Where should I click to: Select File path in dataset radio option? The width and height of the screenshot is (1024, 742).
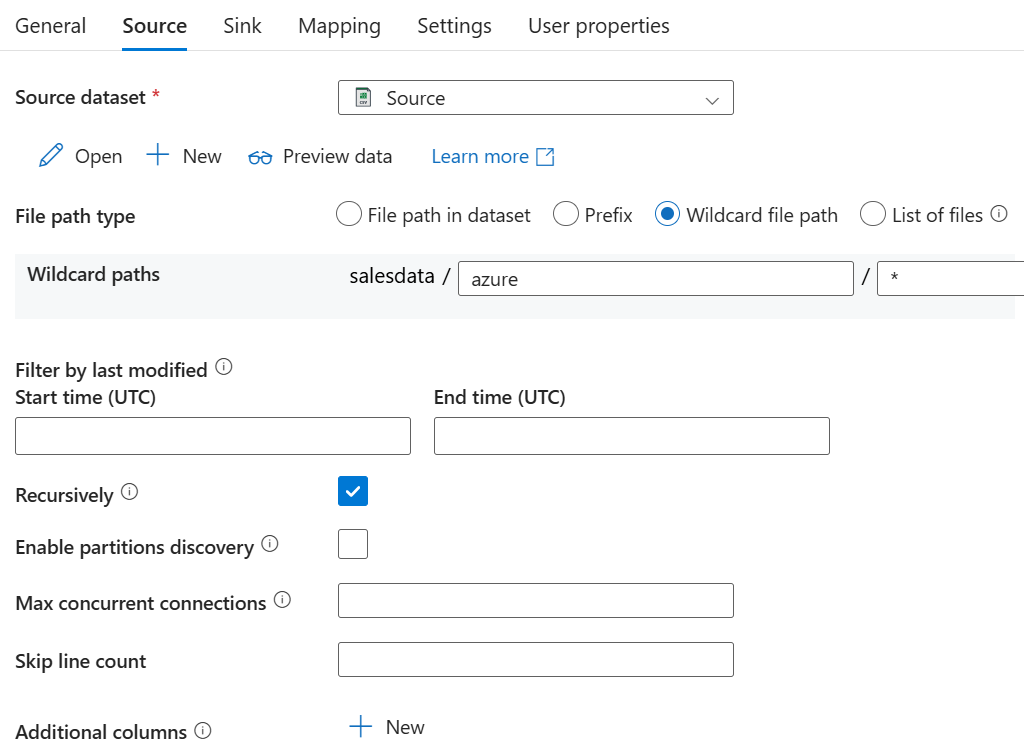348,214
